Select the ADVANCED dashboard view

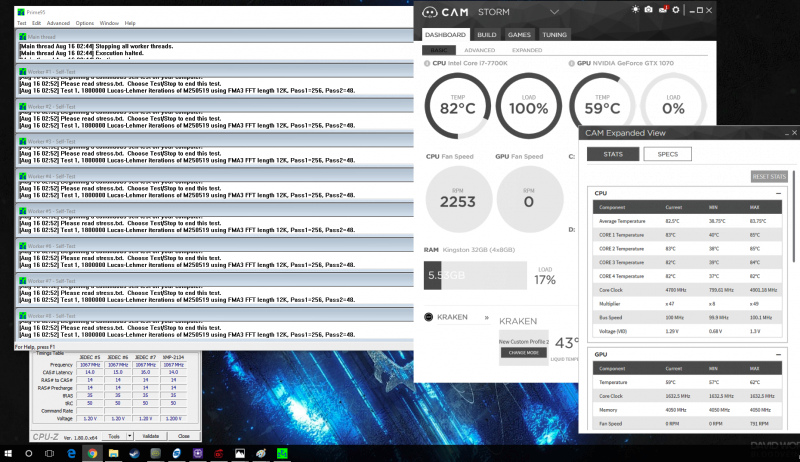pyautogui.click(x=480, y=50)
